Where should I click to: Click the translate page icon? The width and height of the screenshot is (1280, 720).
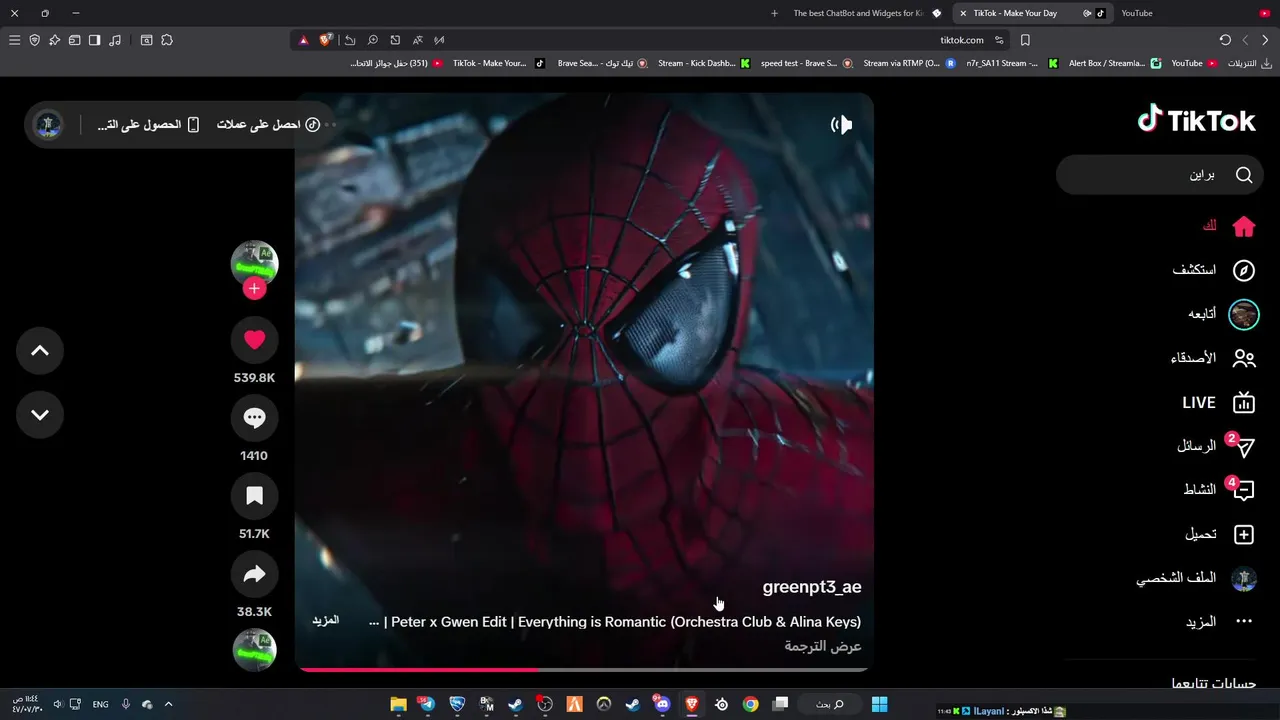click(x=417, y=40)
